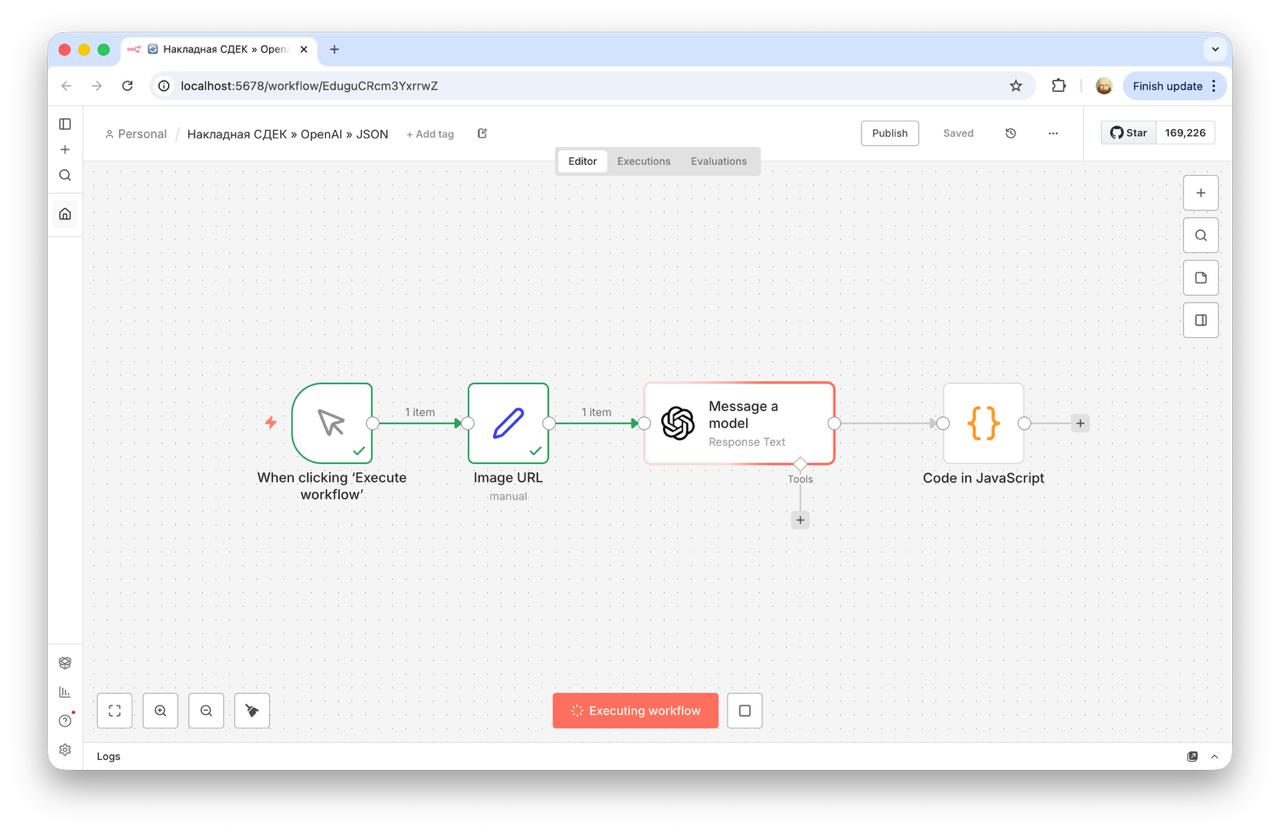Open the workflow more options menu
Viewport: 1280px width, 833px height.
pyautogui.click(x=1053, y=133)
